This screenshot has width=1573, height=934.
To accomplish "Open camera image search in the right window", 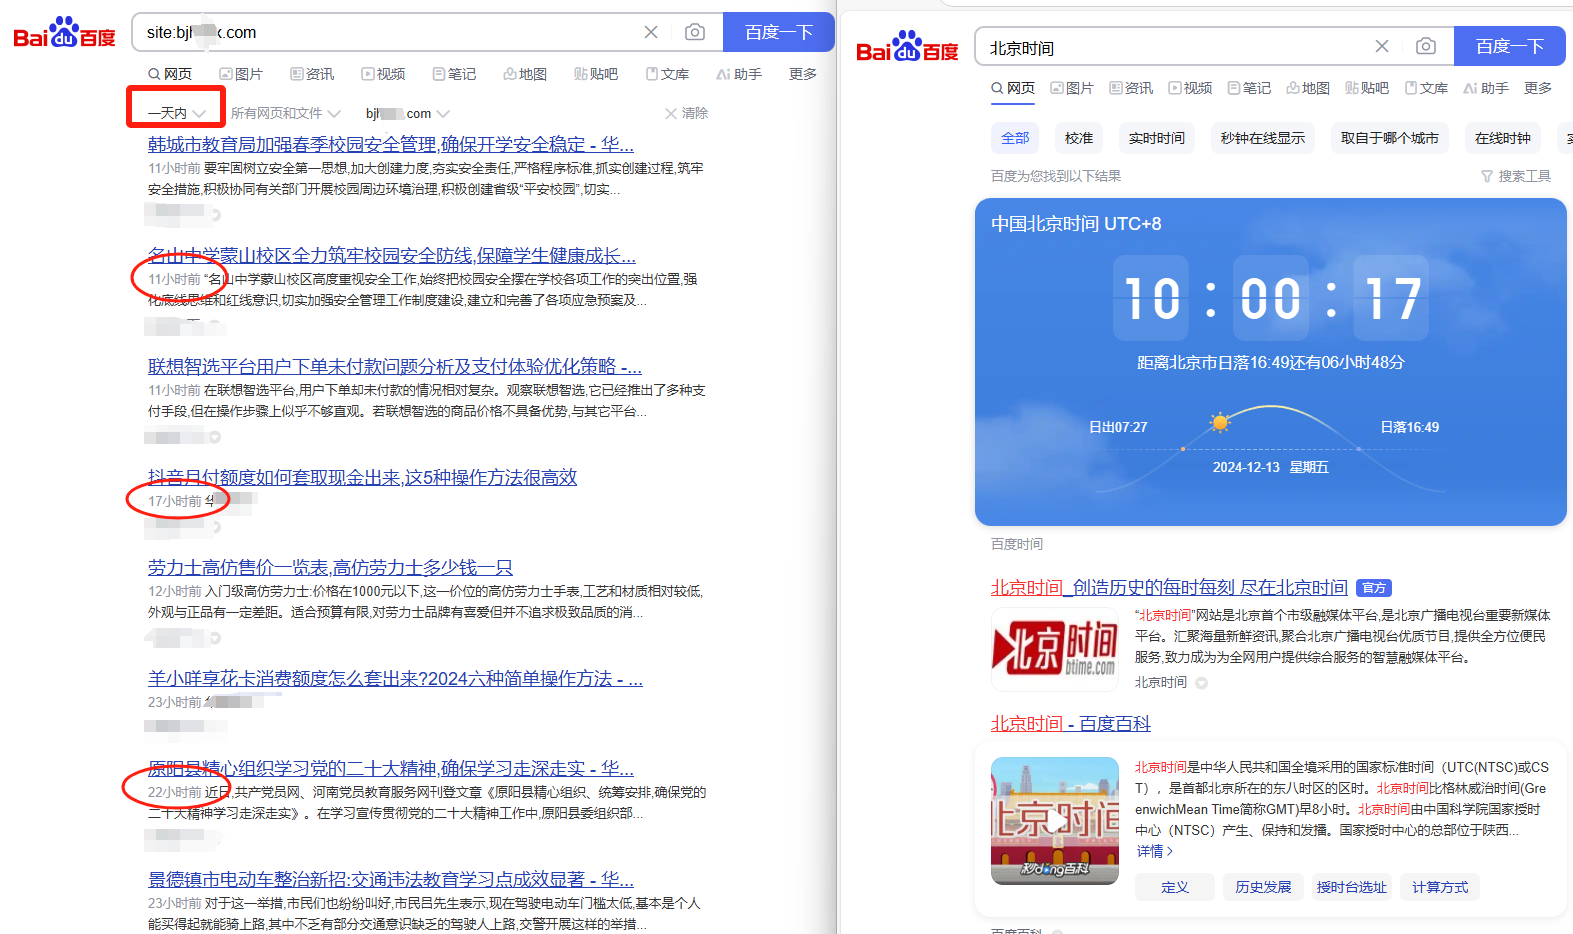I will pyautogui.click(x=1426, y=46).
